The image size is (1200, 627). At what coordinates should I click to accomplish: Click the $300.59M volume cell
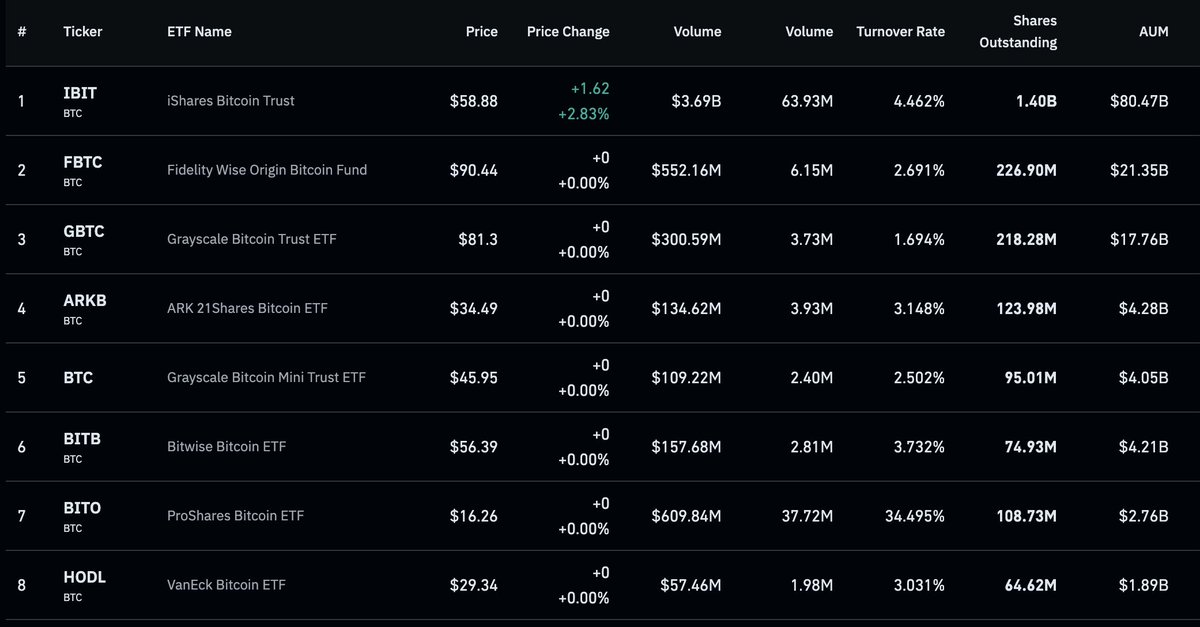(686, 239)
